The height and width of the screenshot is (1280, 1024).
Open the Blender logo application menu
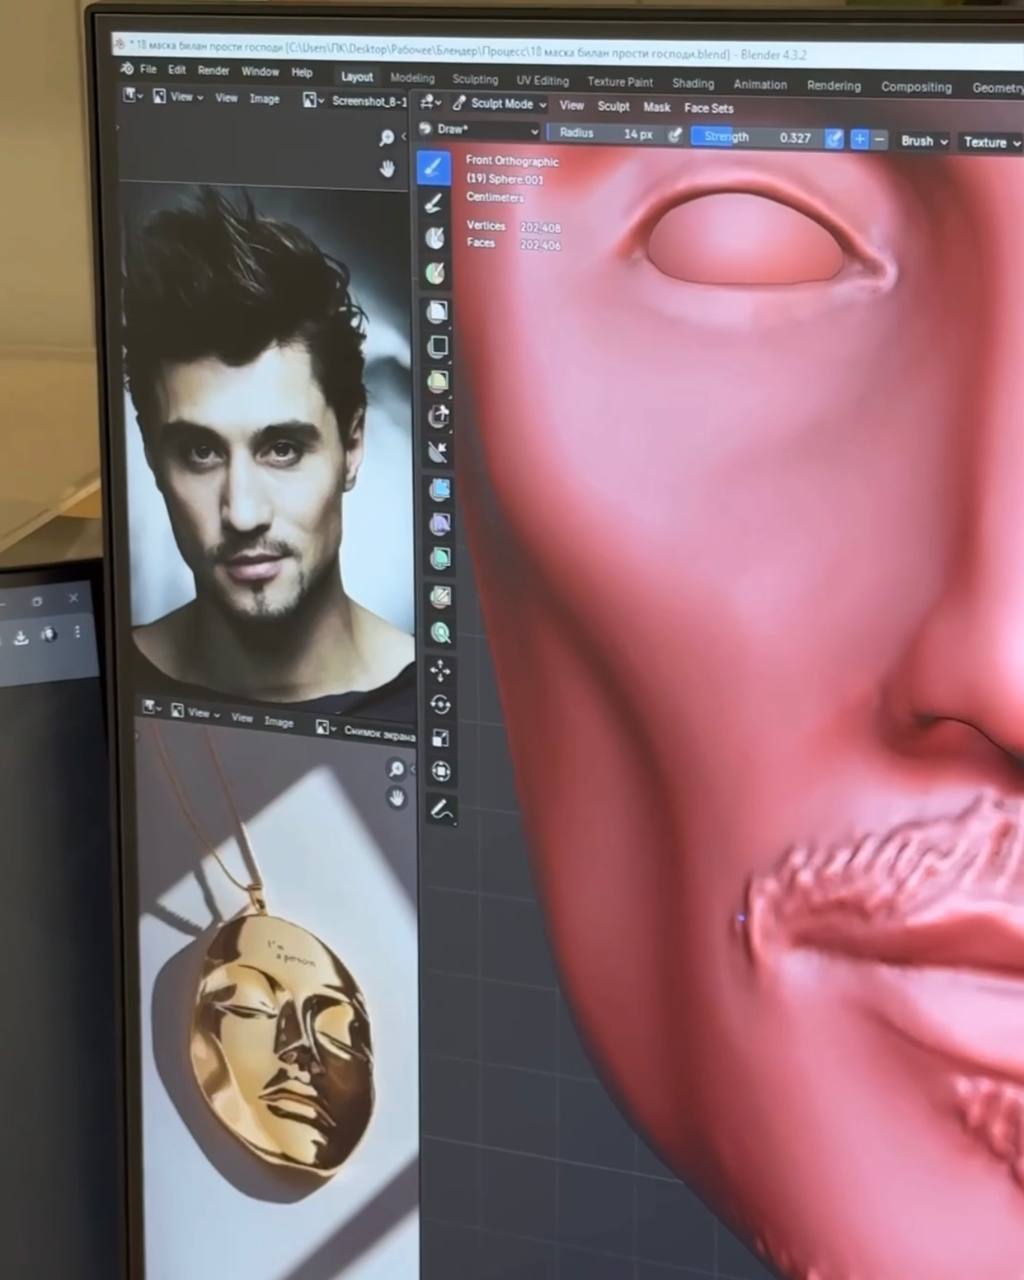click(127, 69)
